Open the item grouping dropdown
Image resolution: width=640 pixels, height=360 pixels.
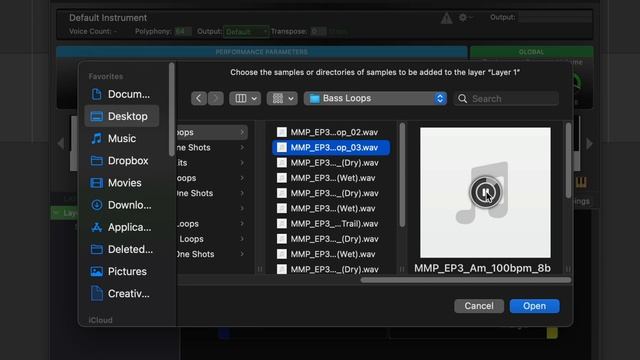click(282, 98)
